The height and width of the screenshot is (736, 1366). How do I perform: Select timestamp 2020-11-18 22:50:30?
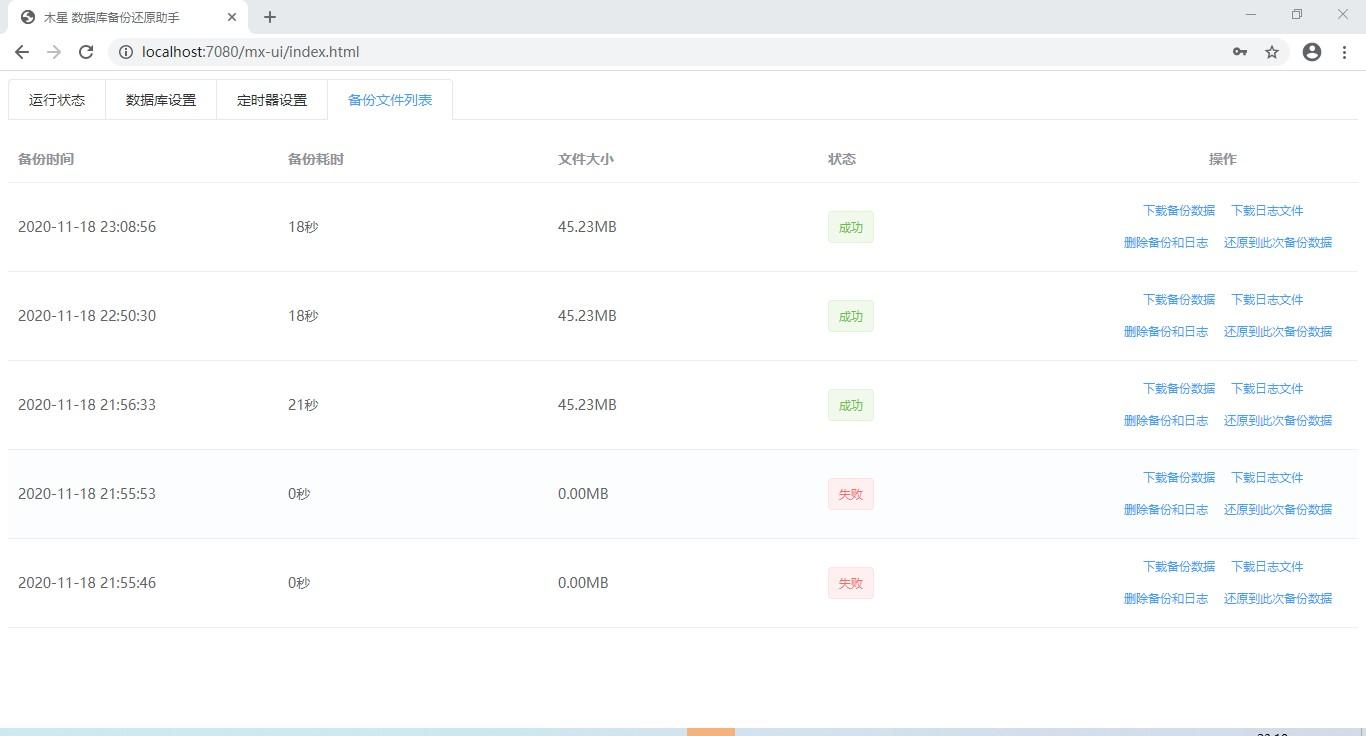tap(87, 316)
